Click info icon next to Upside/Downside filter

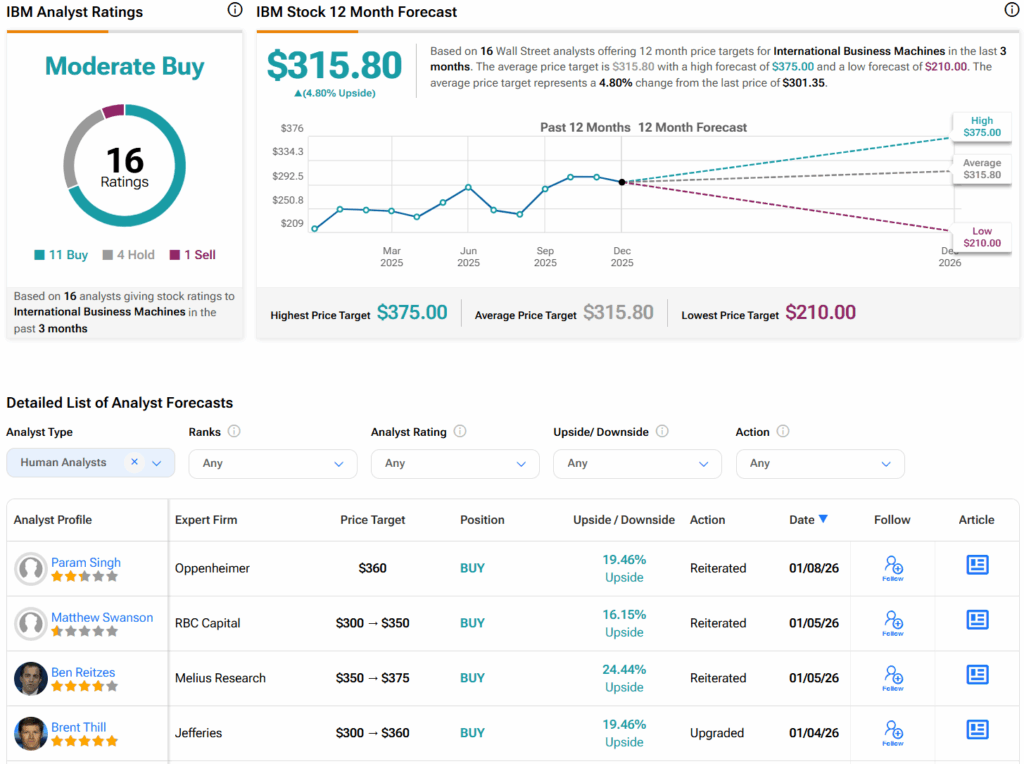click(x=662, y=432)
